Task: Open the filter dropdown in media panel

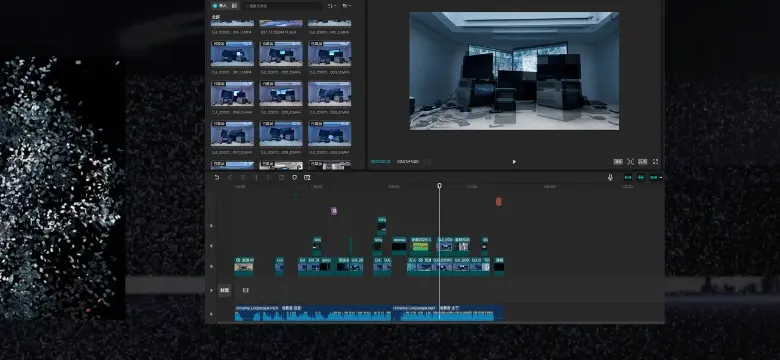Action: click(346, 6)
